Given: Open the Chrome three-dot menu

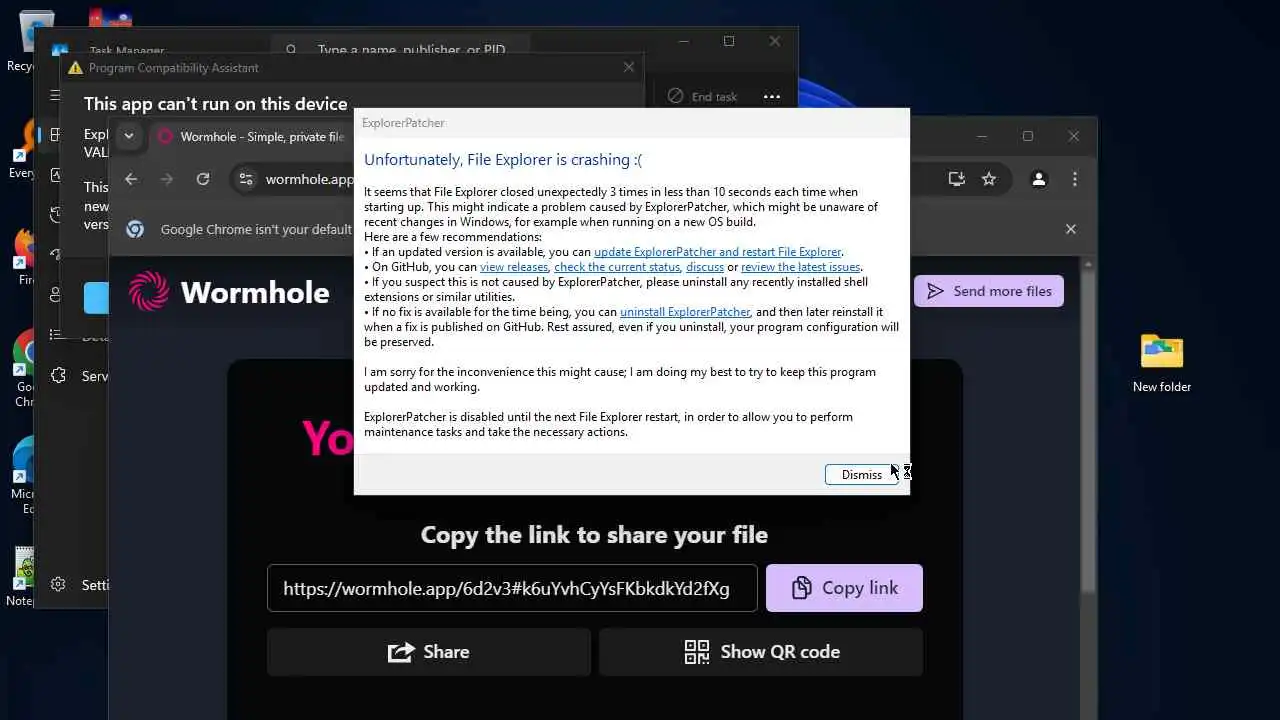Looking at the screenshot, I should [1075, 179].
